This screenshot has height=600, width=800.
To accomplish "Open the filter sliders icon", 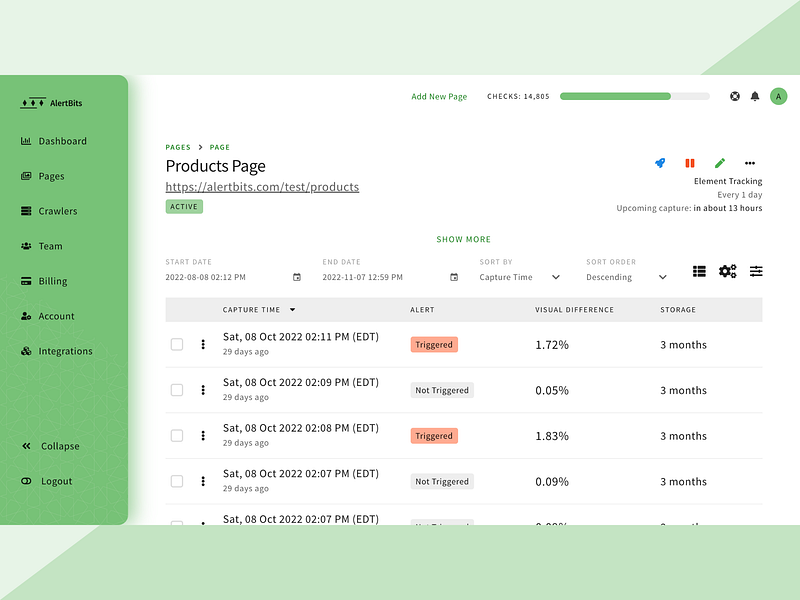I will (756, 271).
